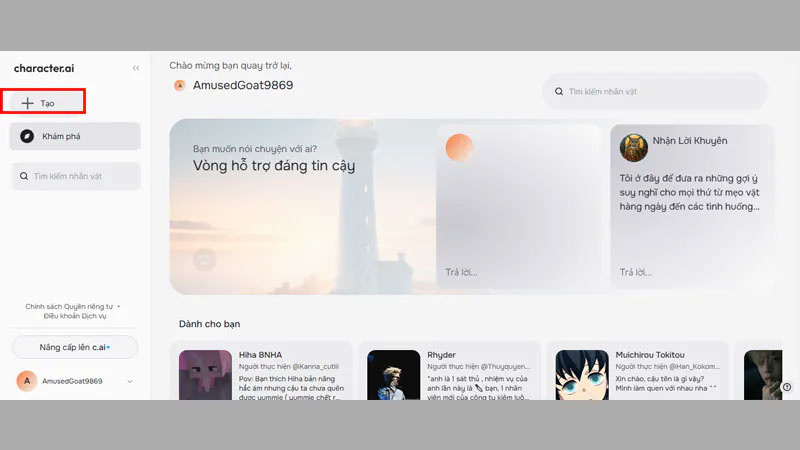This screenshot has width=800, height=450.
Task: Open the Điều khoản Dịch vụ link
Action: 75,316
